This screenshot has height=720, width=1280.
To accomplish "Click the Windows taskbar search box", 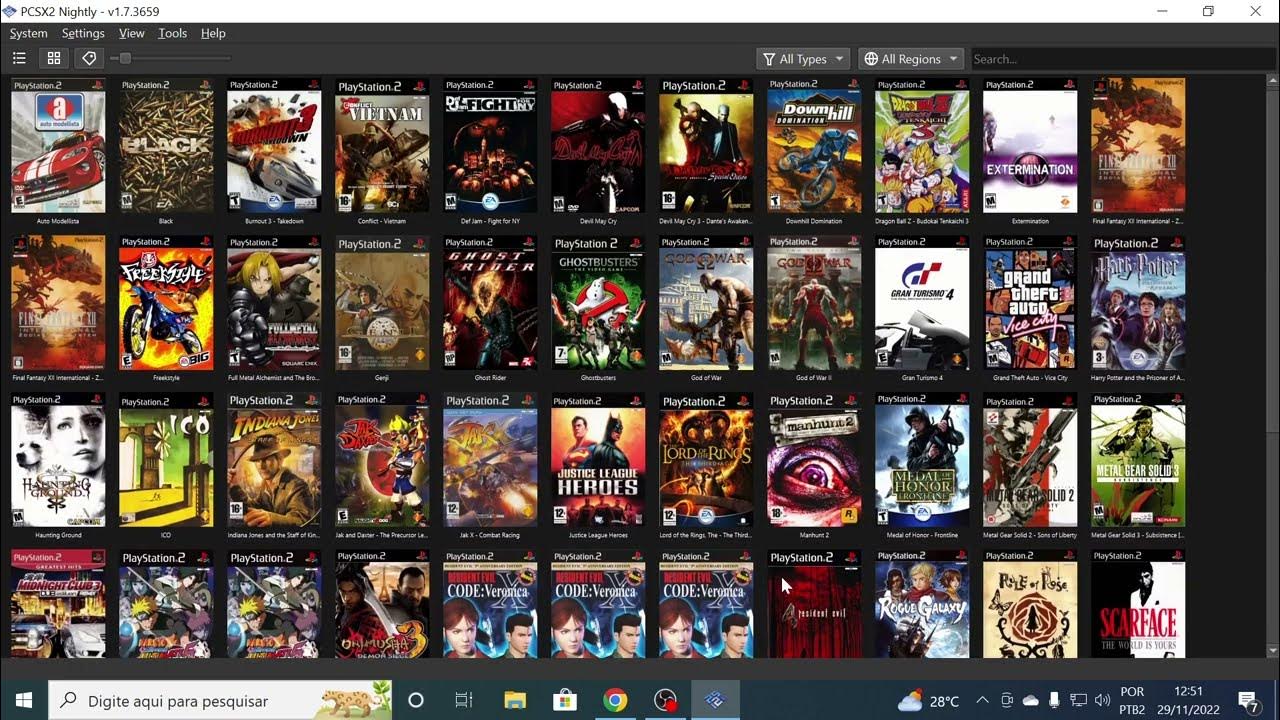I will (x=220, y=700).
